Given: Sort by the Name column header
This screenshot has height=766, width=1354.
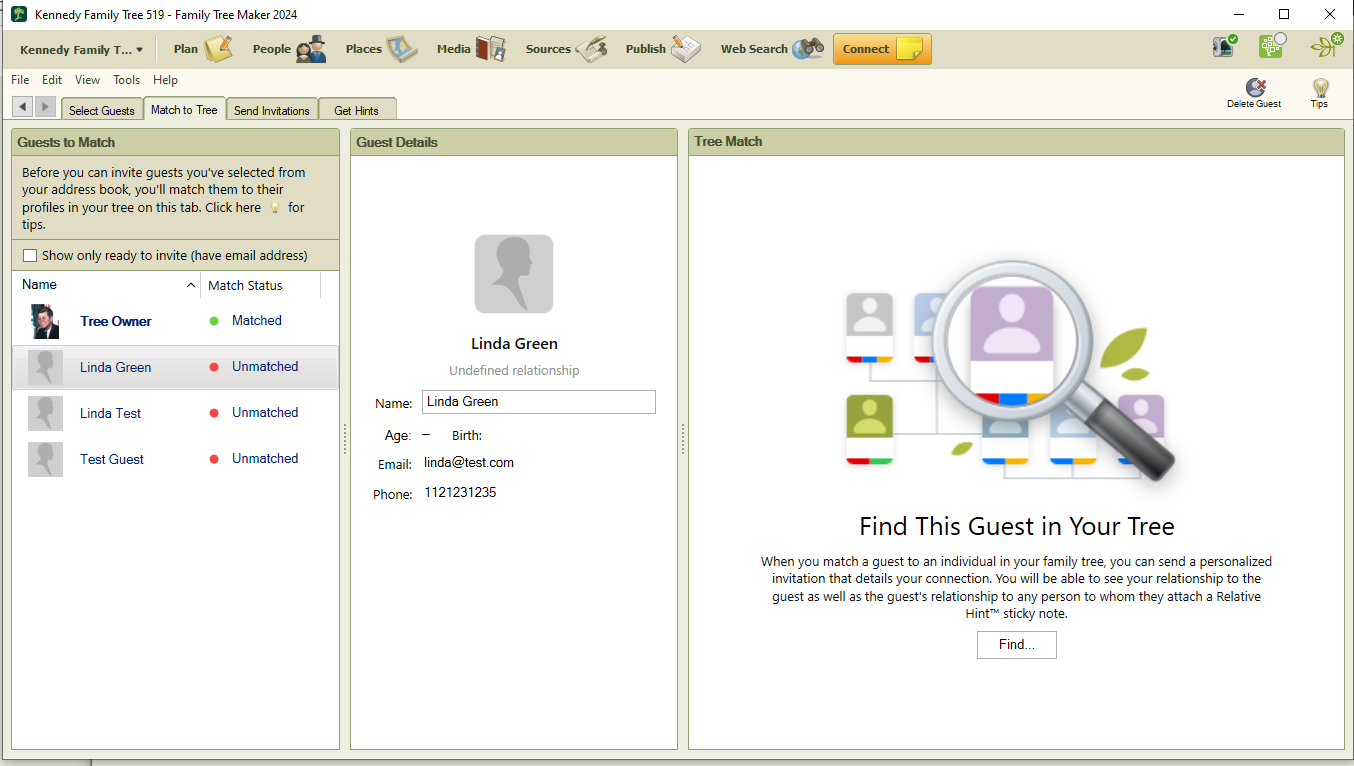Looking at the screenshot, I should [x=106, y=285].
